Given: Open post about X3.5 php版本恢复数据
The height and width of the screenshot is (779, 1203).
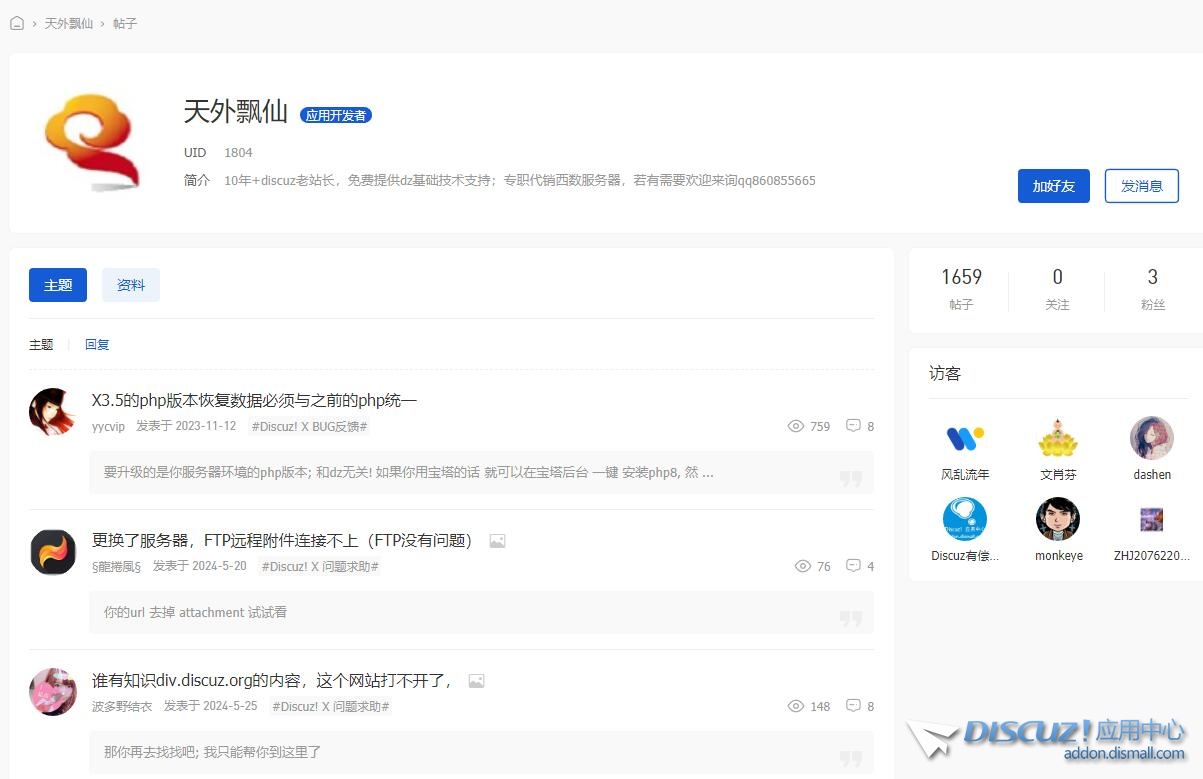Looking at the screenshot, I should [254, 400].
